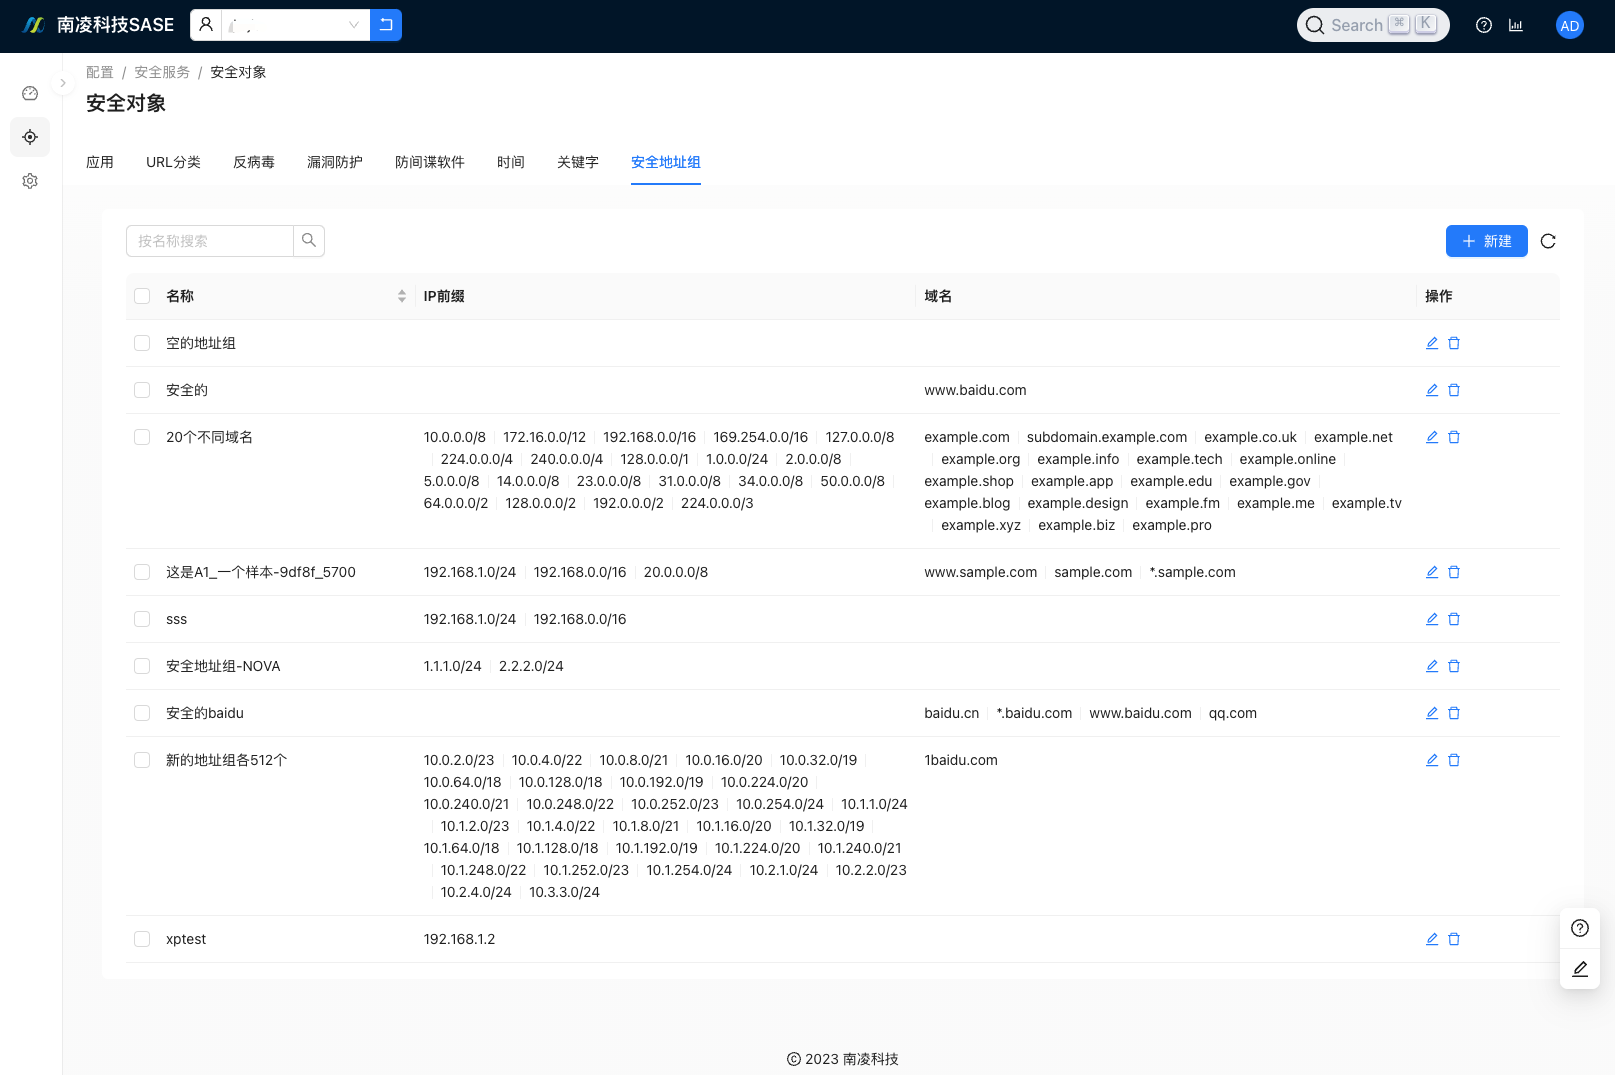Go to 安全服务 in breadcrumb

tap(162, 72)
